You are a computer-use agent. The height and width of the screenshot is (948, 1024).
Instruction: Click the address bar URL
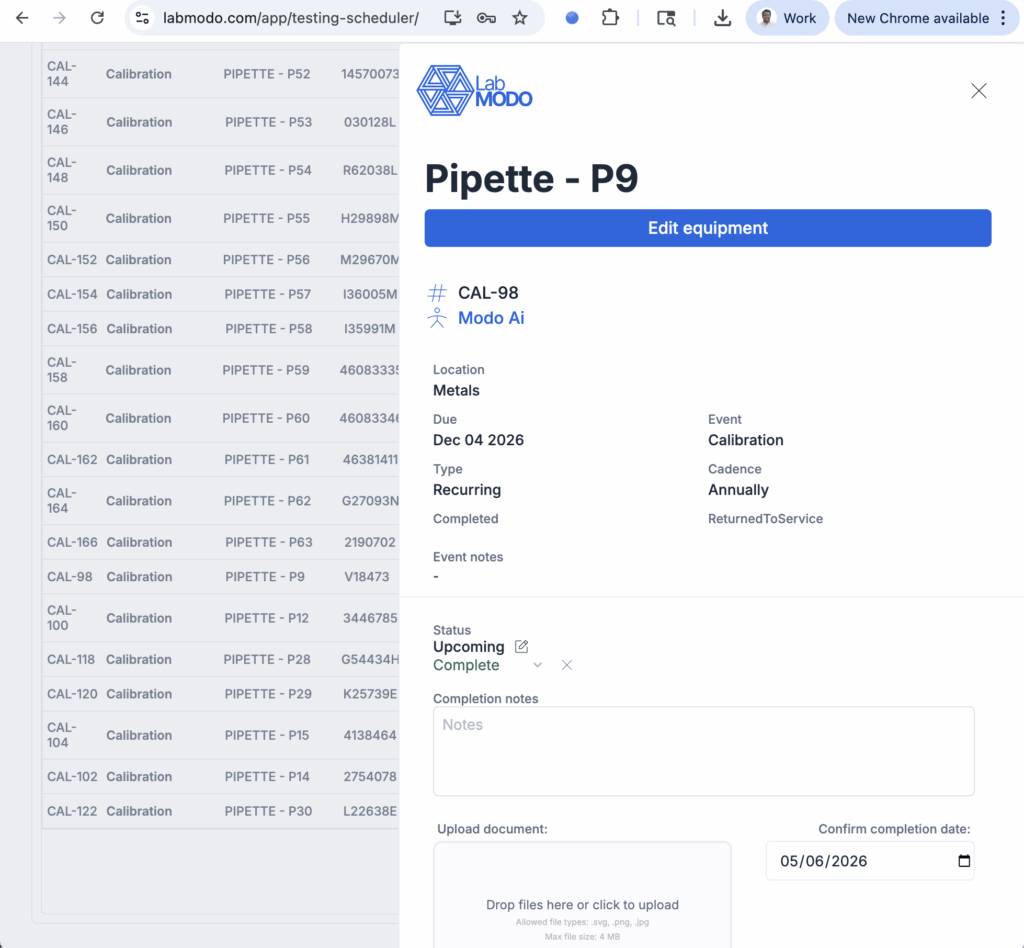click(291, 18)
